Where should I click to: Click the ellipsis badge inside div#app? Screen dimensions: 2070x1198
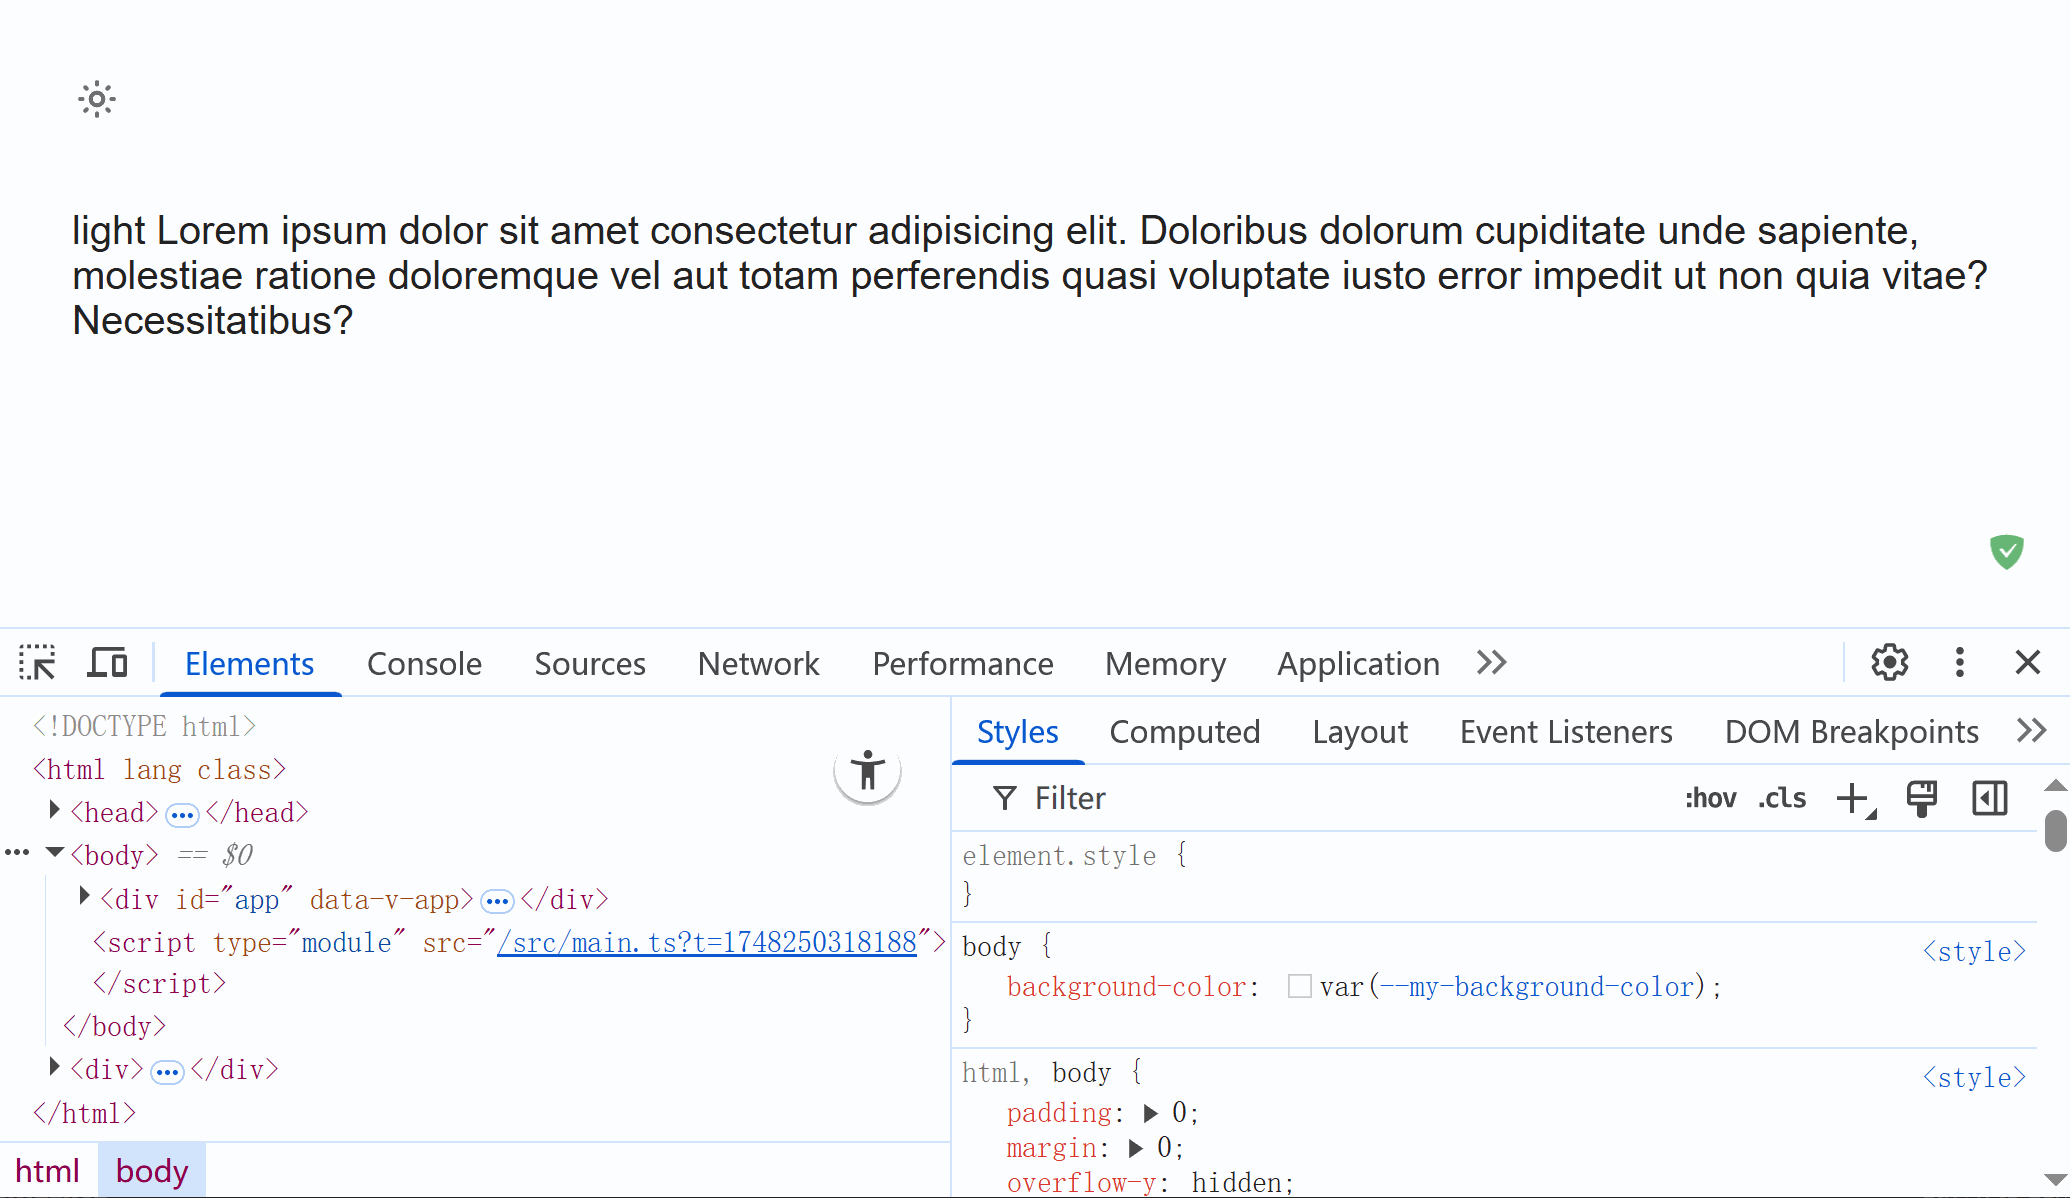(497, 901)
